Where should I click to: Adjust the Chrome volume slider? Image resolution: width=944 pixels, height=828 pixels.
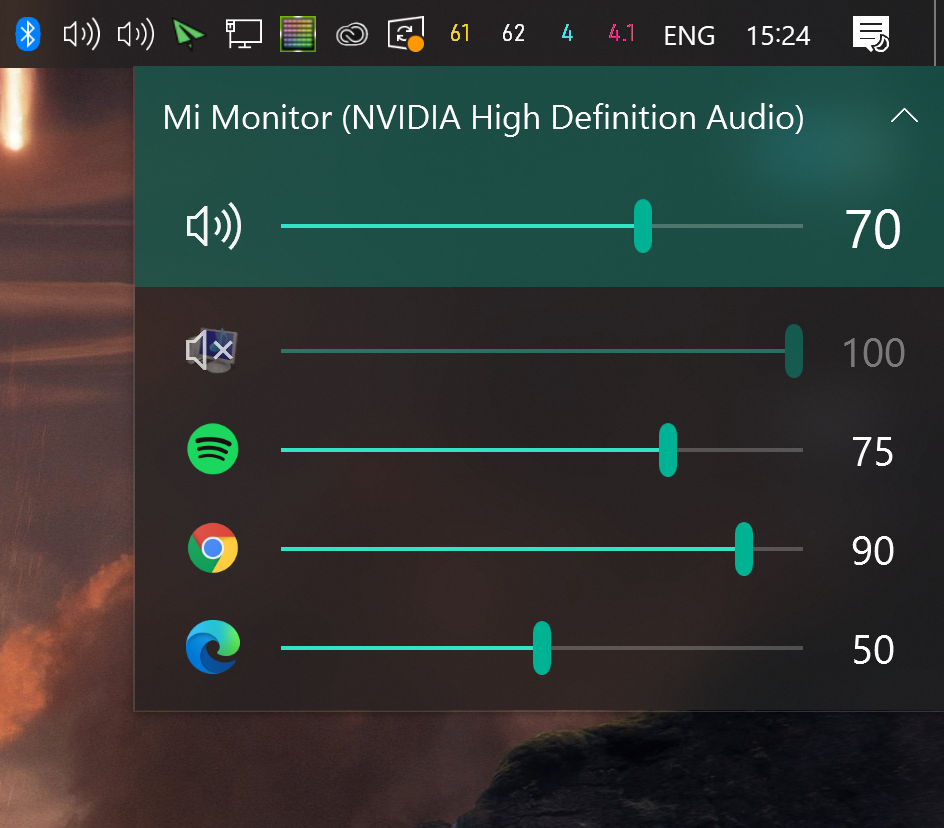tap(542, 549)
